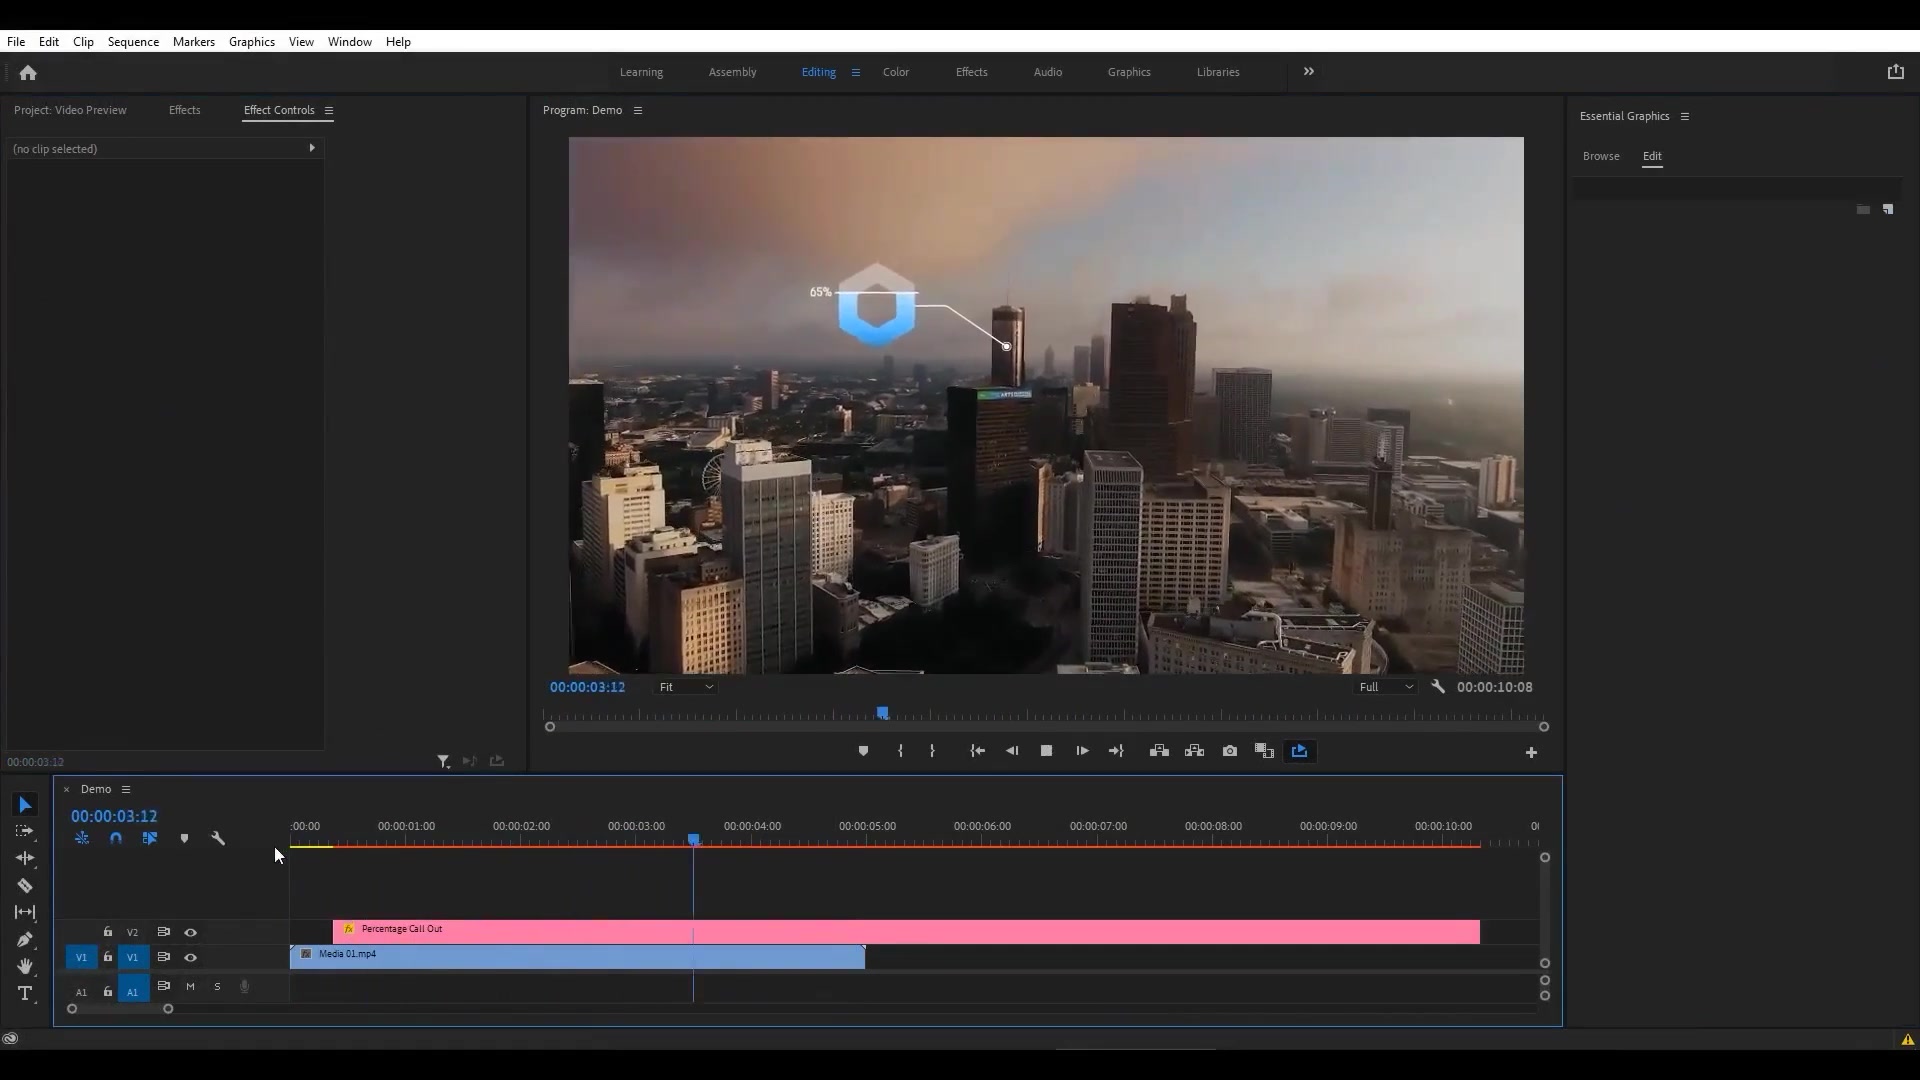
Task: Click the Razor tool in toolbar
Action: pos(24,885)
